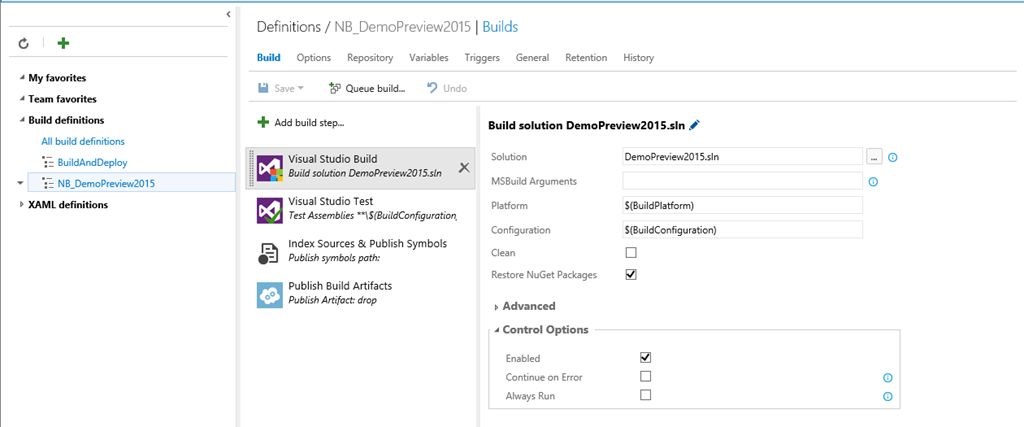
Task: Open the General tab
Action: pyautogui.click(x=532, y=57)
